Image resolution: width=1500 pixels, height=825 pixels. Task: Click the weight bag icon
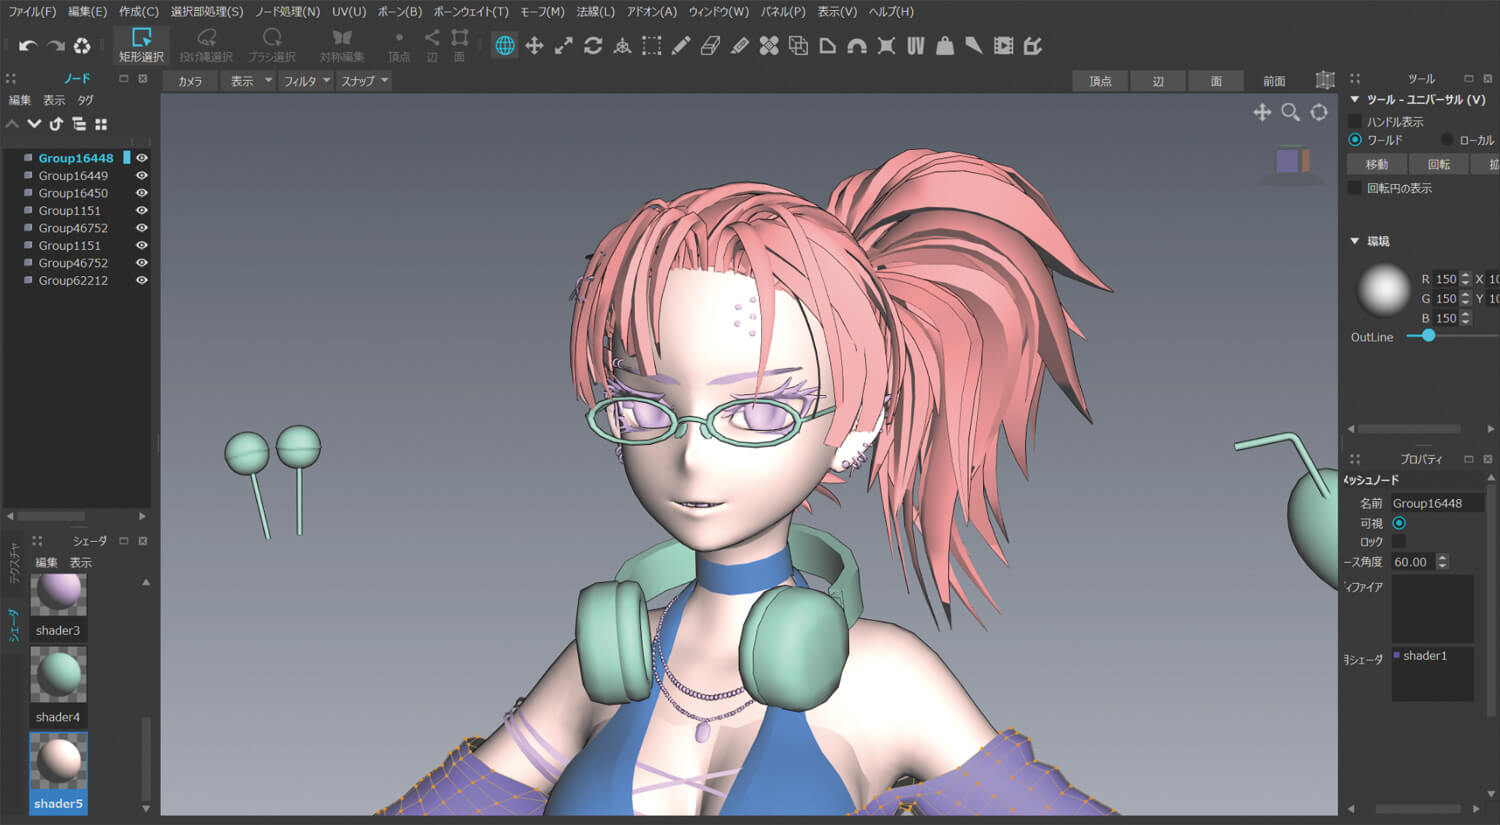(944, 45)
